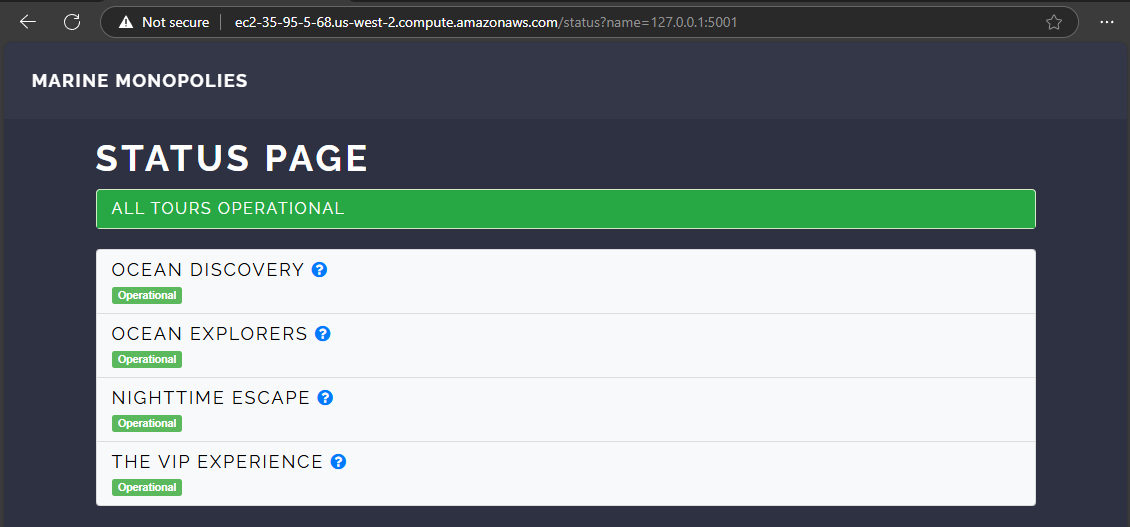This screenshot has height=527, width=1130.
Task: Click the Marine Monopolies brand link
Action: click(140, 81)
